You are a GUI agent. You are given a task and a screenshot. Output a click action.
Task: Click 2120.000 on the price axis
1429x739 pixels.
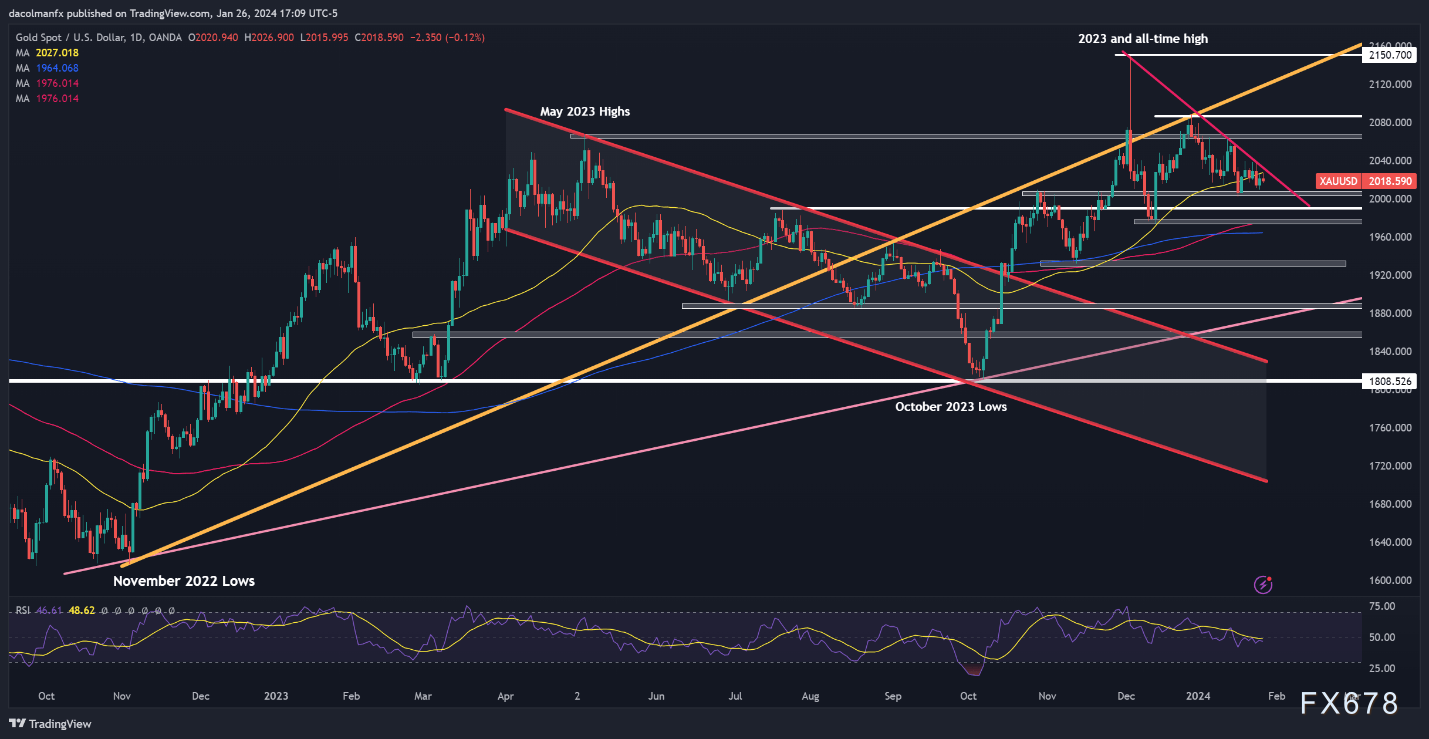pyautogui.click(x=1391, y=85)
